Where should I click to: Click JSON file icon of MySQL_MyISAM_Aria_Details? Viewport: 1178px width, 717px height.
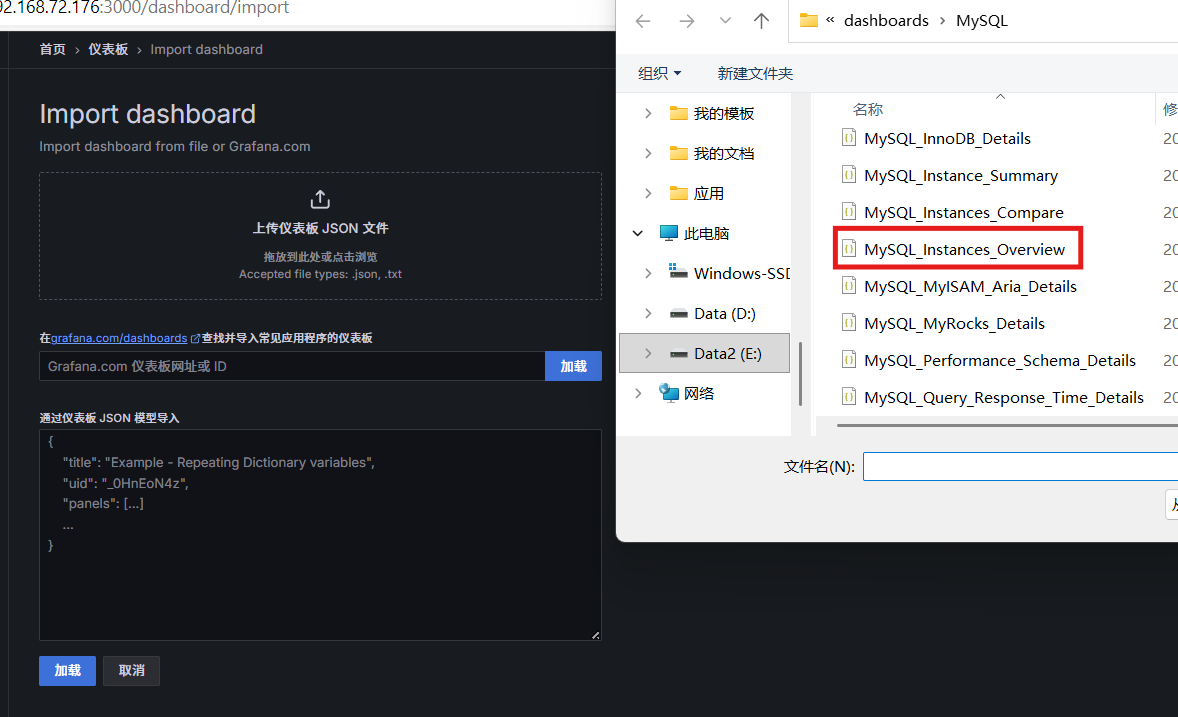pos(849,286)
